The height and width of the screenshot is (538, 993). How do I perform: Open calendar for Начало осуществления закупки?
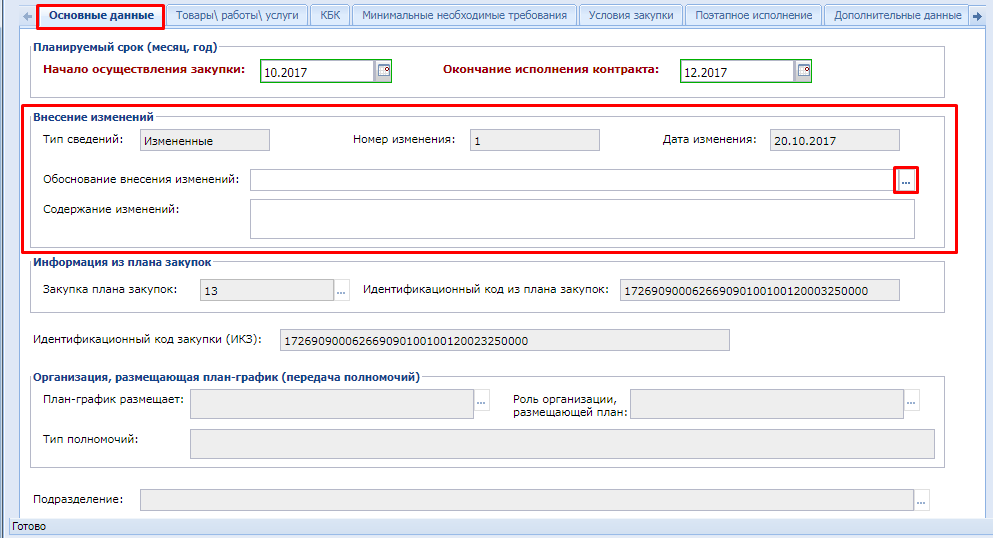tap(383, 71)
